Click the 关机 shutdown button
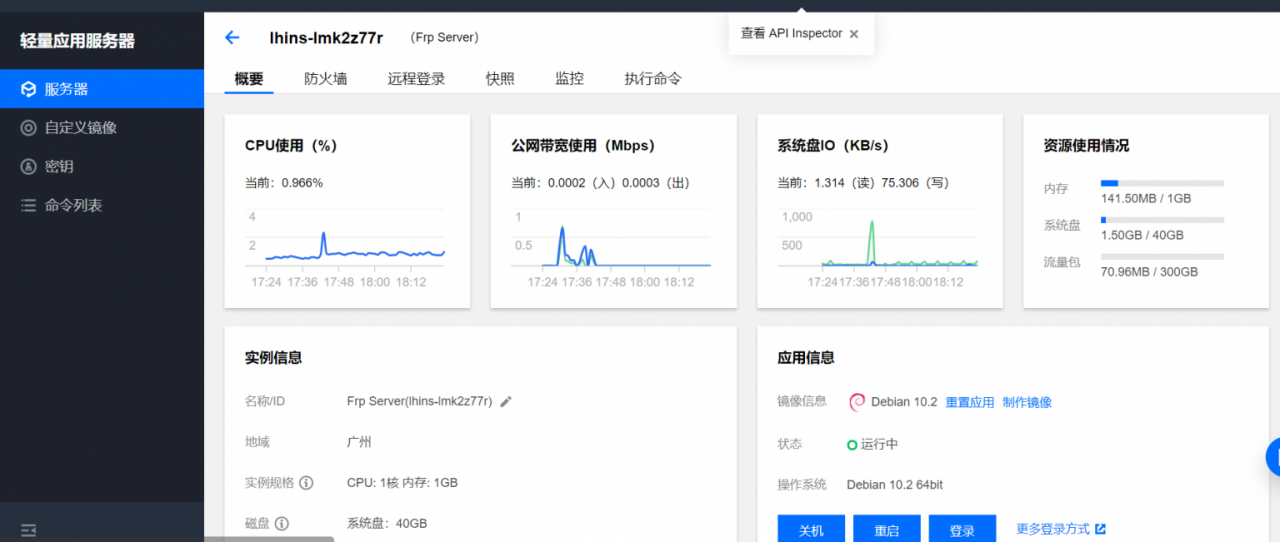Viewport: 1280px width, 542px height. click(811, 529)
